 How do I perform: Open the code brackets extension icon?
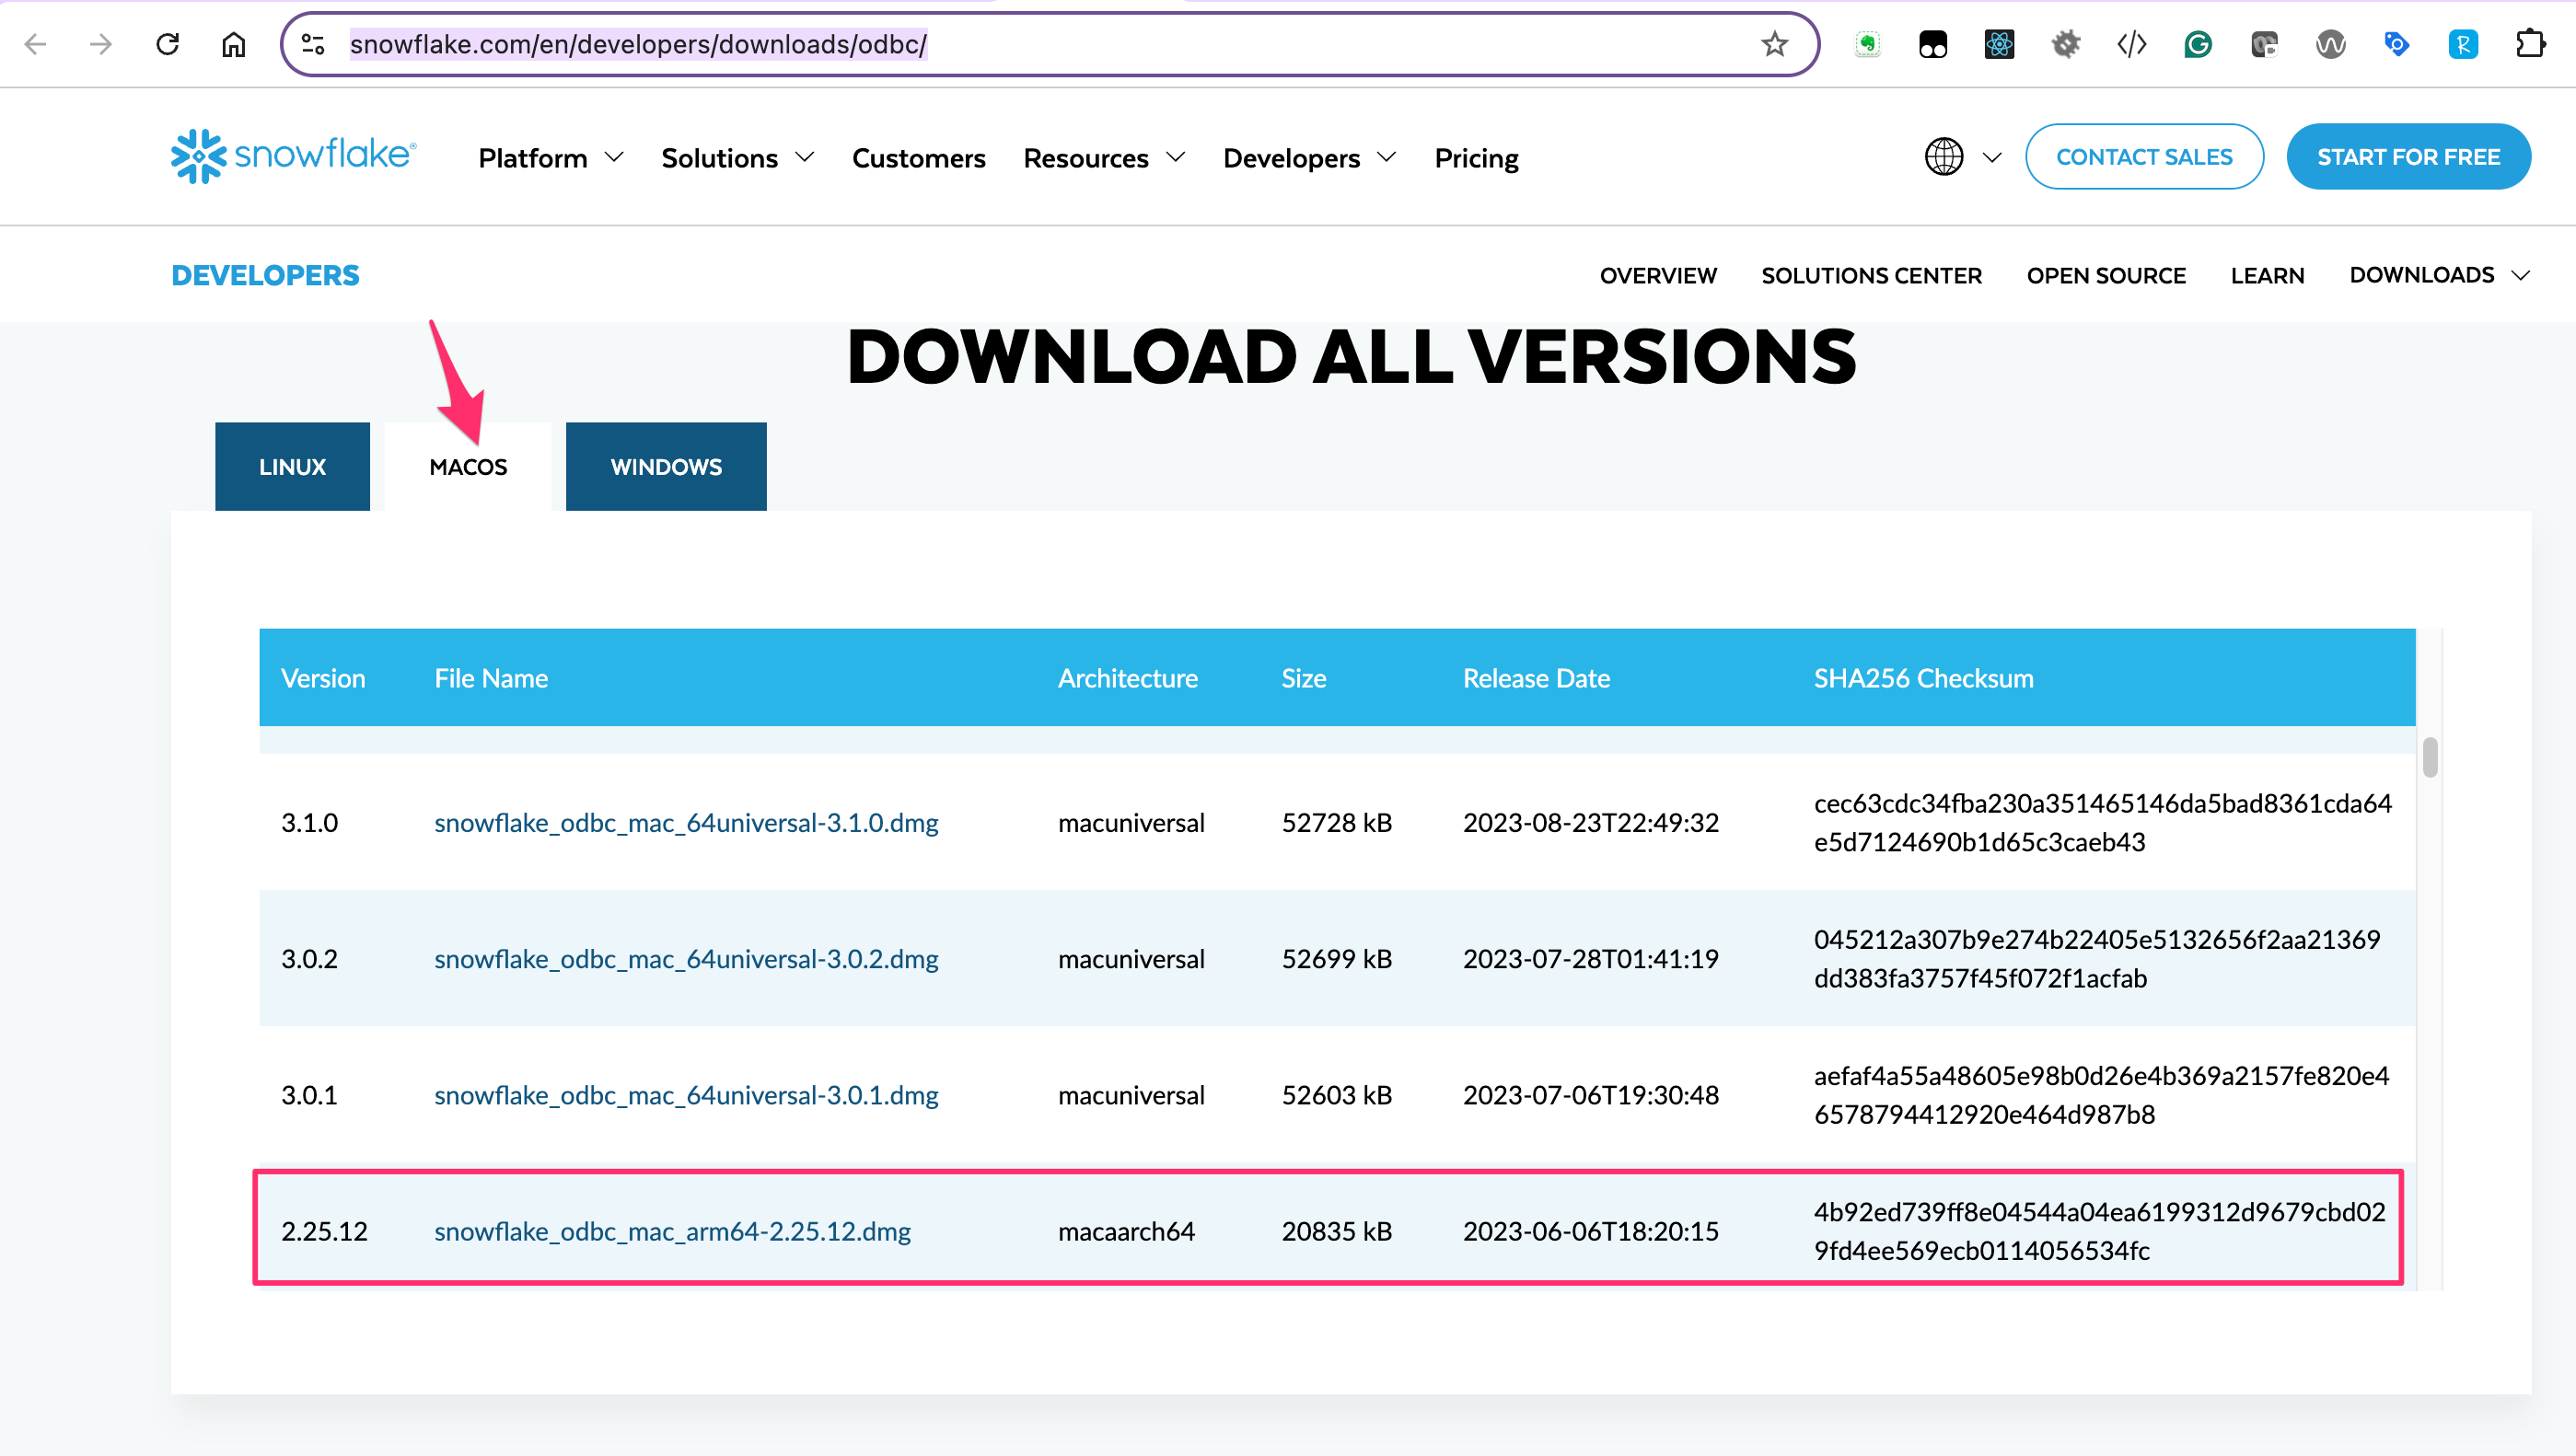2131,44
